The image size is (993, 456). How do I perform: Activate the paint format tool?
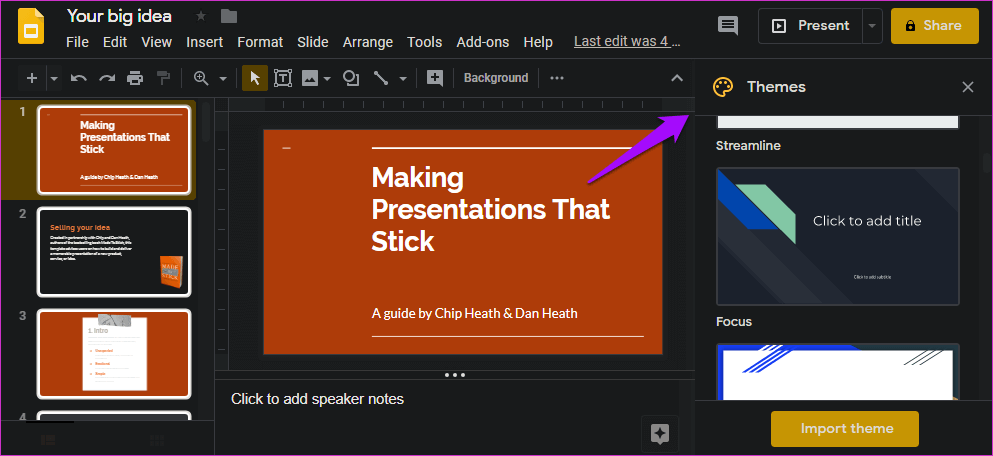[x=163, y=78]
